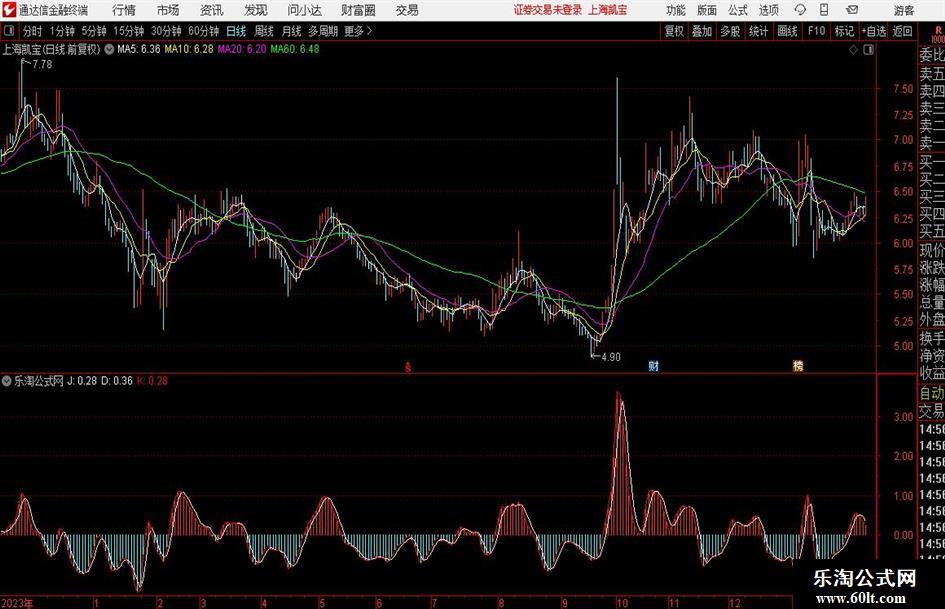Click the red S marker on timeline

pyautogui.click(x=408, y=367)
